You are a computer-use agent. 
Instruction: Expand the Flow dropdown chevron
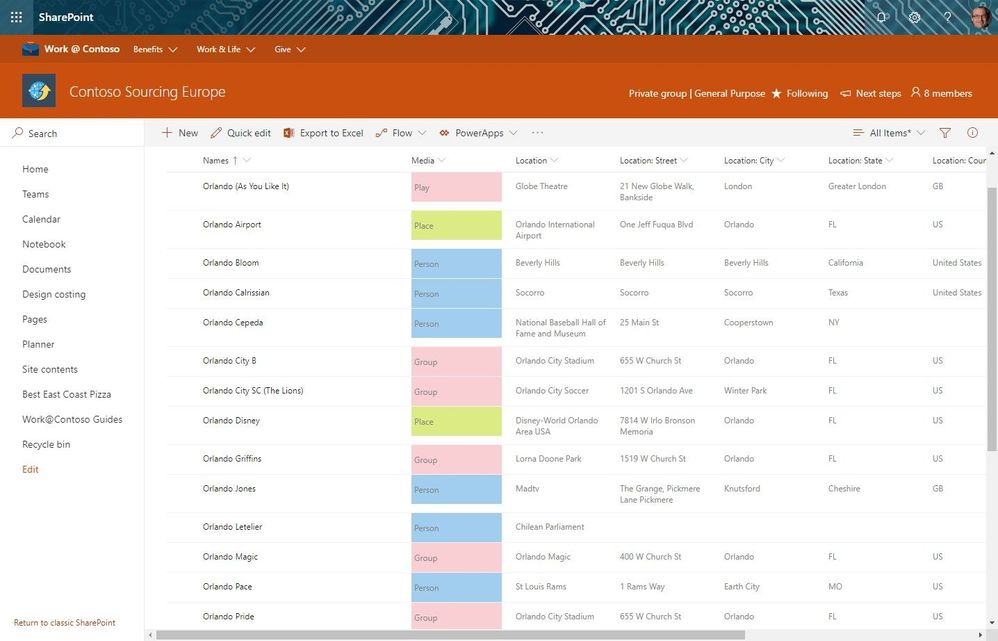tap(422, 132)
